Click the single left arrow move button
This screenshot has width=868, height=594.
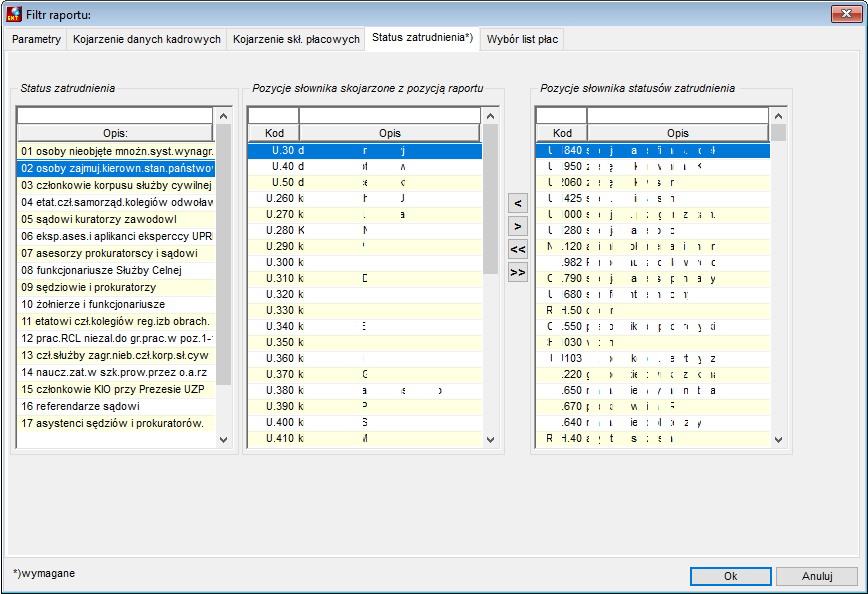coord(518,203)
